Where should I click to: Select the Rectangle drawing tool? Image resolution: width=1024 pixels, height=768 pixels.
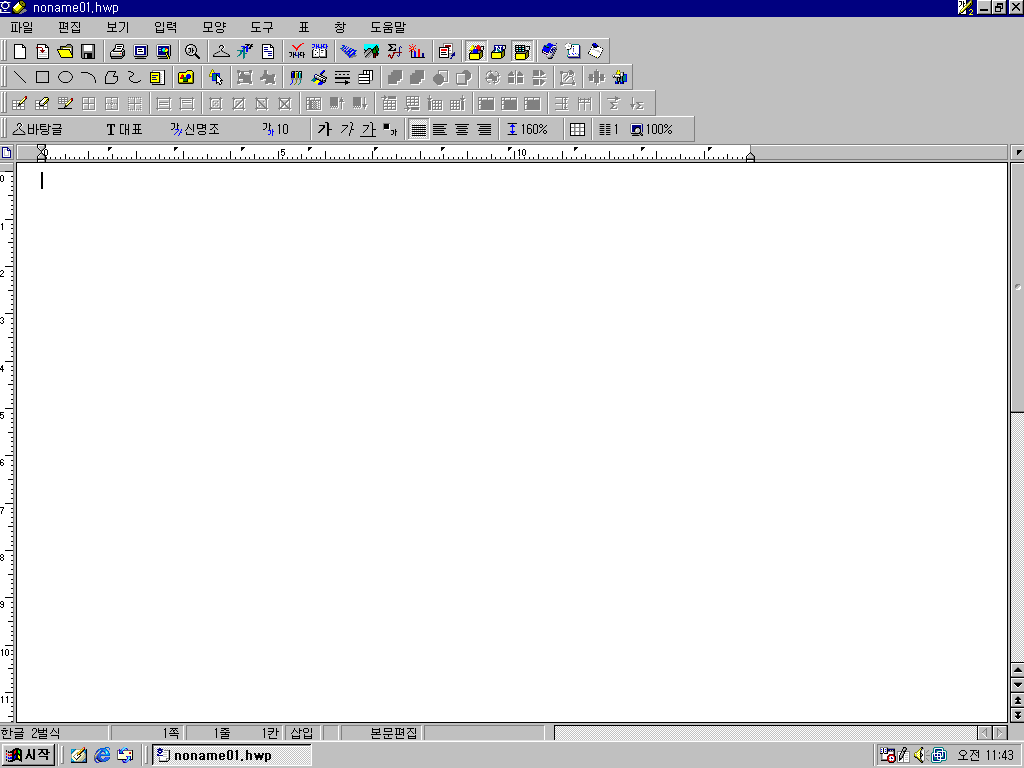coord(42,78)
